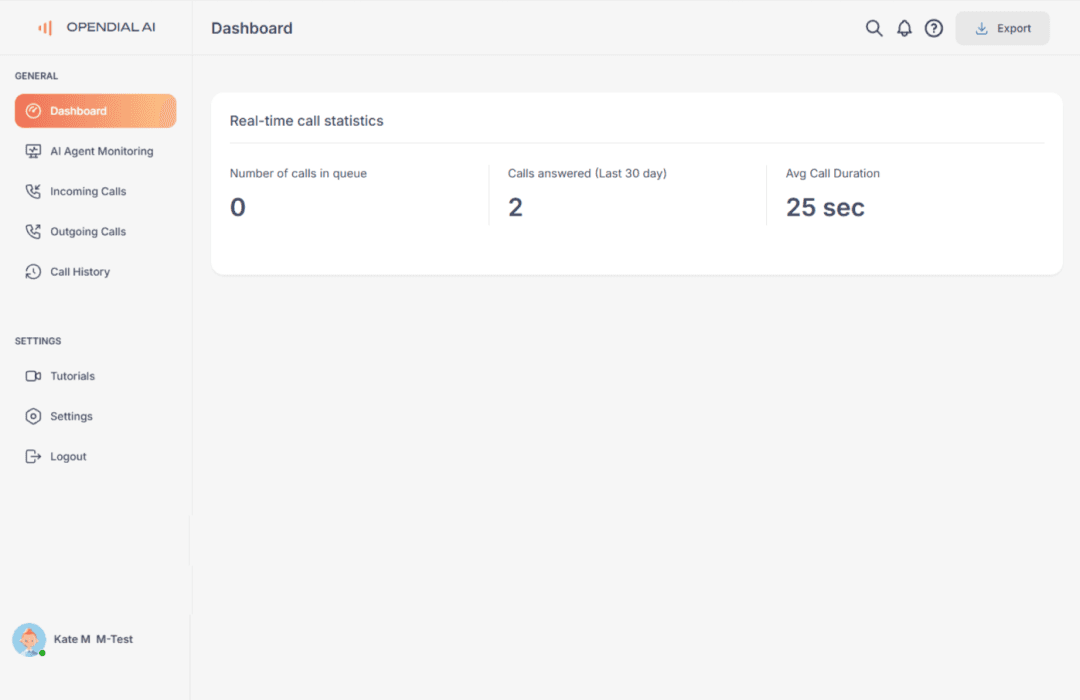Open the help question mark icon

point(934,28)
